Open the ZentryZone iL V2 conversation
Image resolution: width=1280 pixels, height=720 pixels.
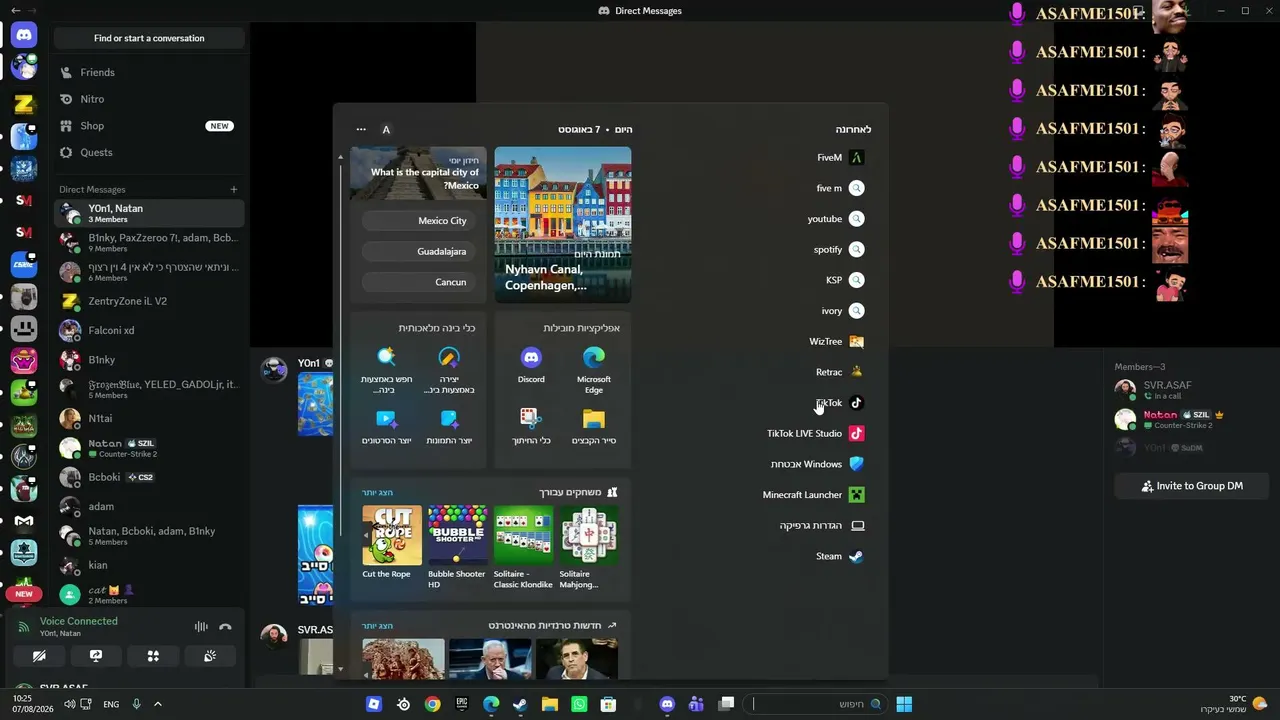pyautogui.click(x=149, y=301)
